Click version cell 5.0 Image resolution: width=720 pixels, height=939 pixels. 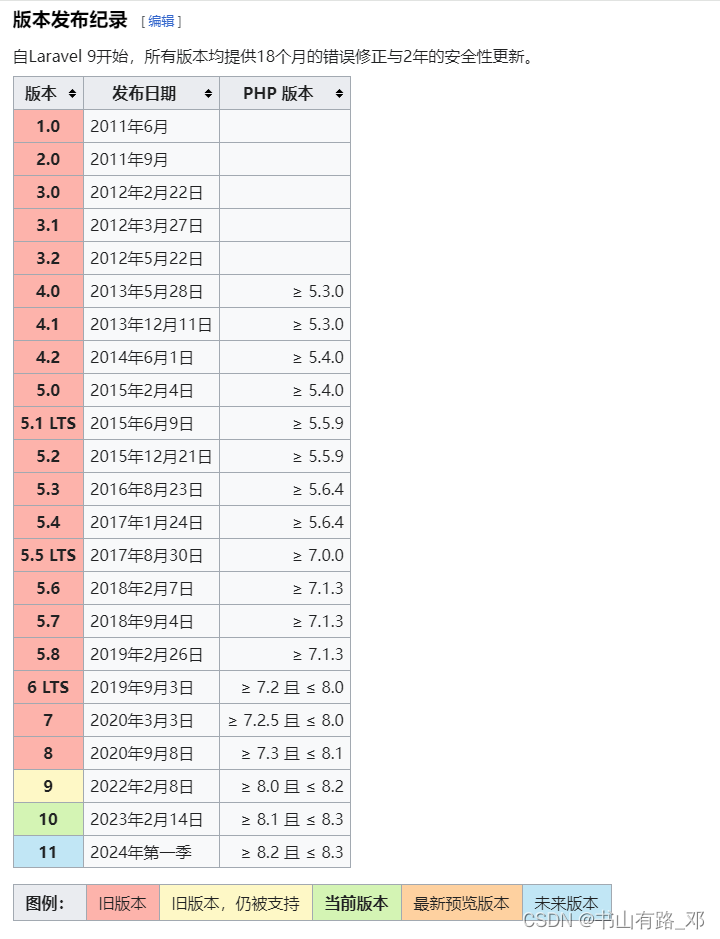click(x=49, y=390)
